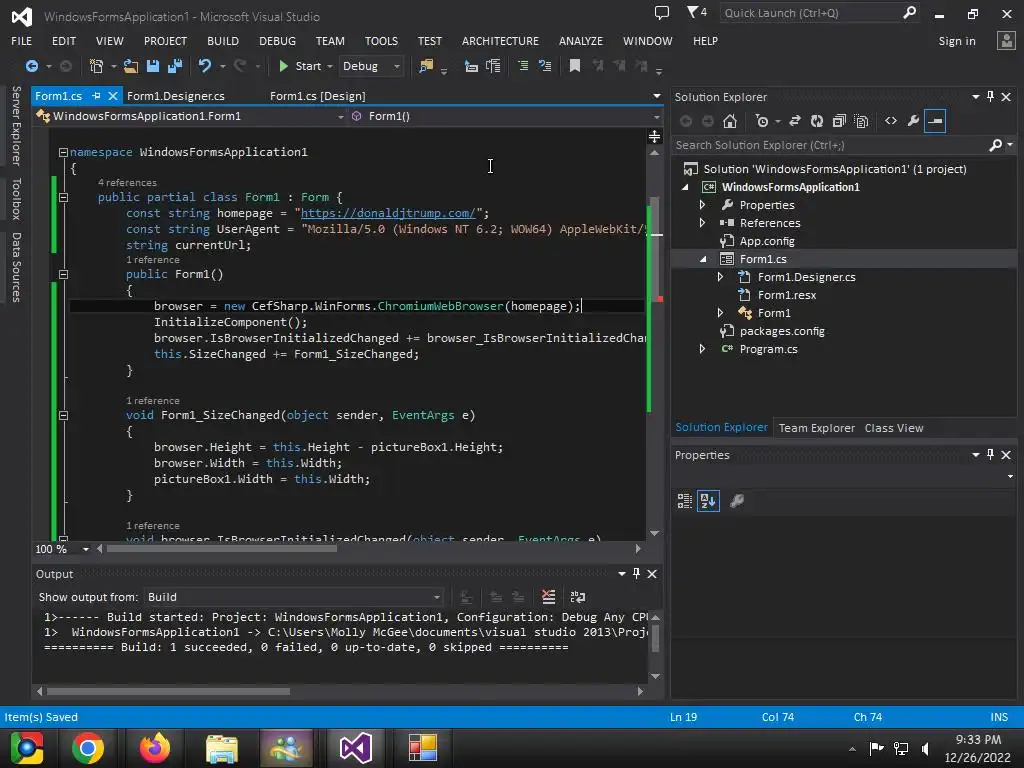Open the Server Explorer side tab
The width and height of the screenshot is (1024, 768).
16,125
